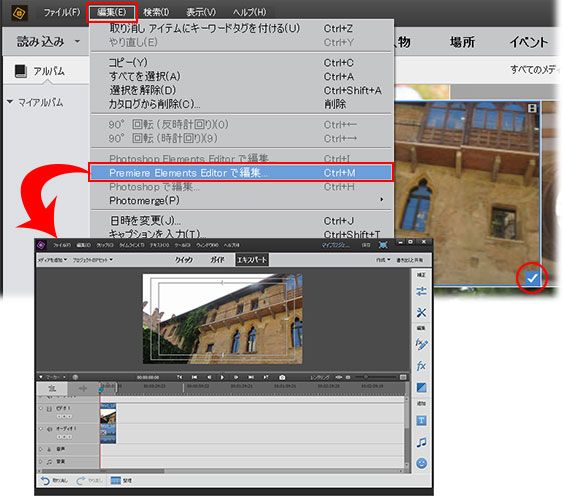Select the audio clip on オーディオ 1 track
This screenshot has height=496, width=563.
[x=108, y=434]
